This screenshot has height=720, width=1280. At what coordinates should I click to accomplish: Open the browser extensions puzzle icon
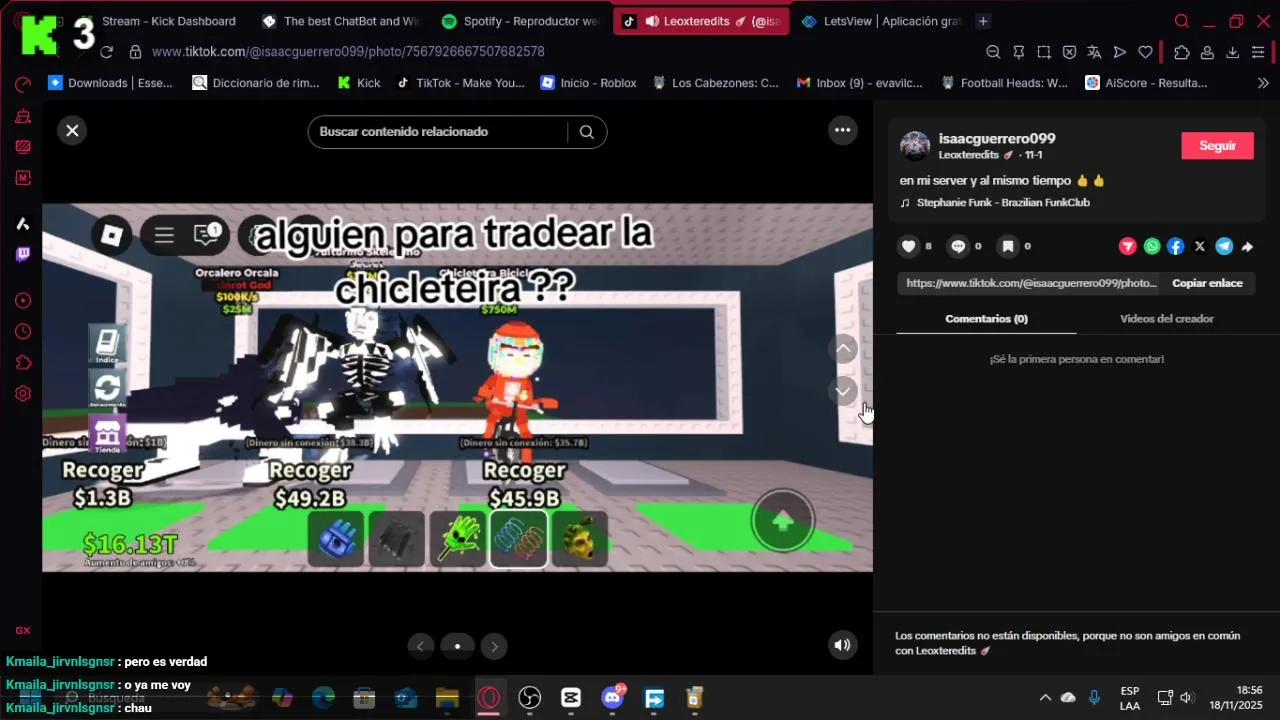(1182, 52)
